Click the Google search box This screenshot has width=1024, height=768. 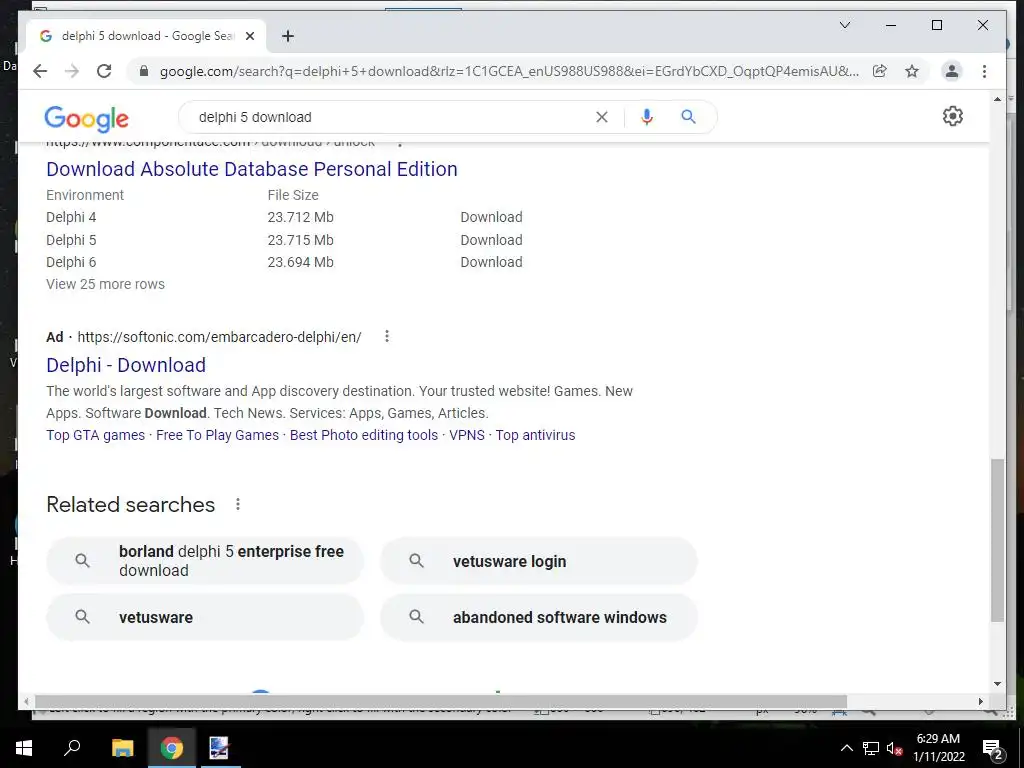(x=392, y=117)
